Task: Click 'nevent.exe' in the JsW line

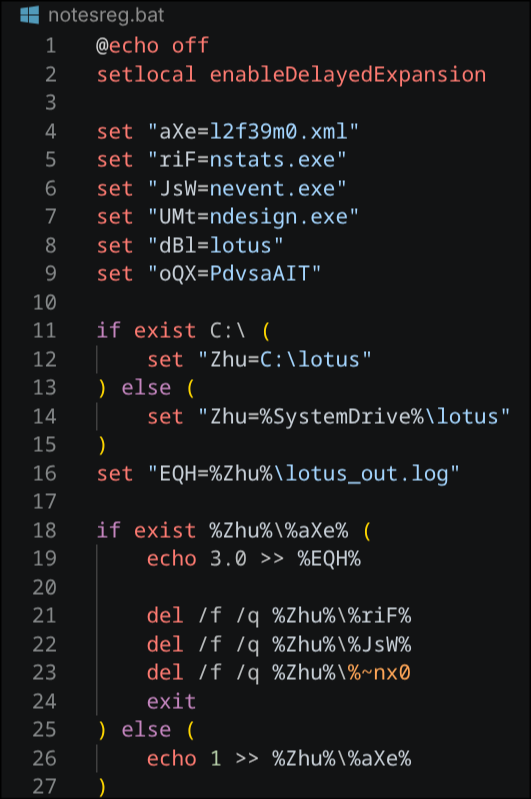Action: click(272, 189)
